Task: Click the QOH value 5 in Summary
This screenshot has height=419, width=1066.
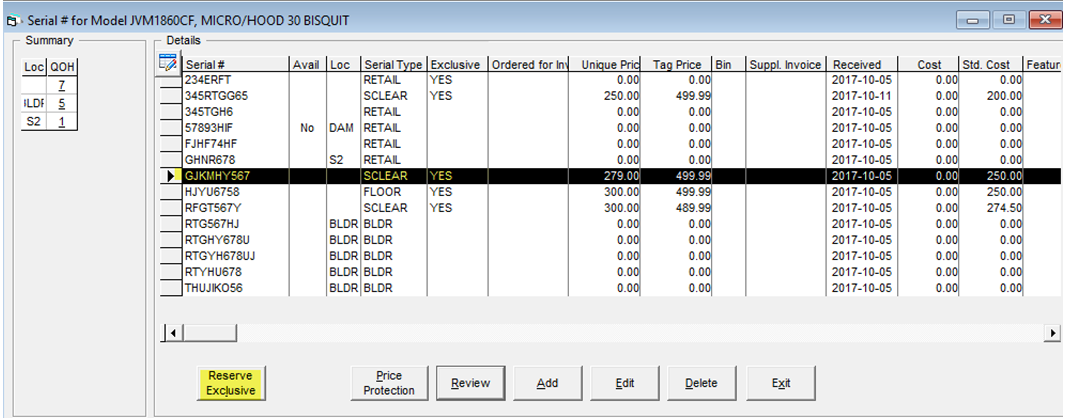Action: (x=61, y=105)
